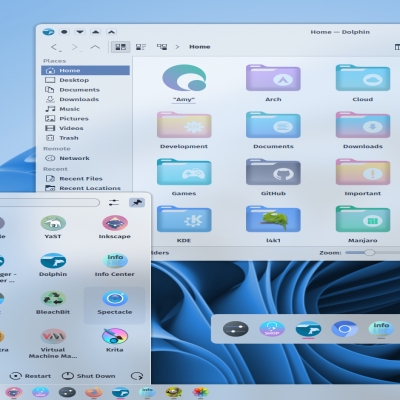Launch Dolphin from the app menu
Image resolution: width=400 pixels, height=400 pixels.
coord(53,261)
